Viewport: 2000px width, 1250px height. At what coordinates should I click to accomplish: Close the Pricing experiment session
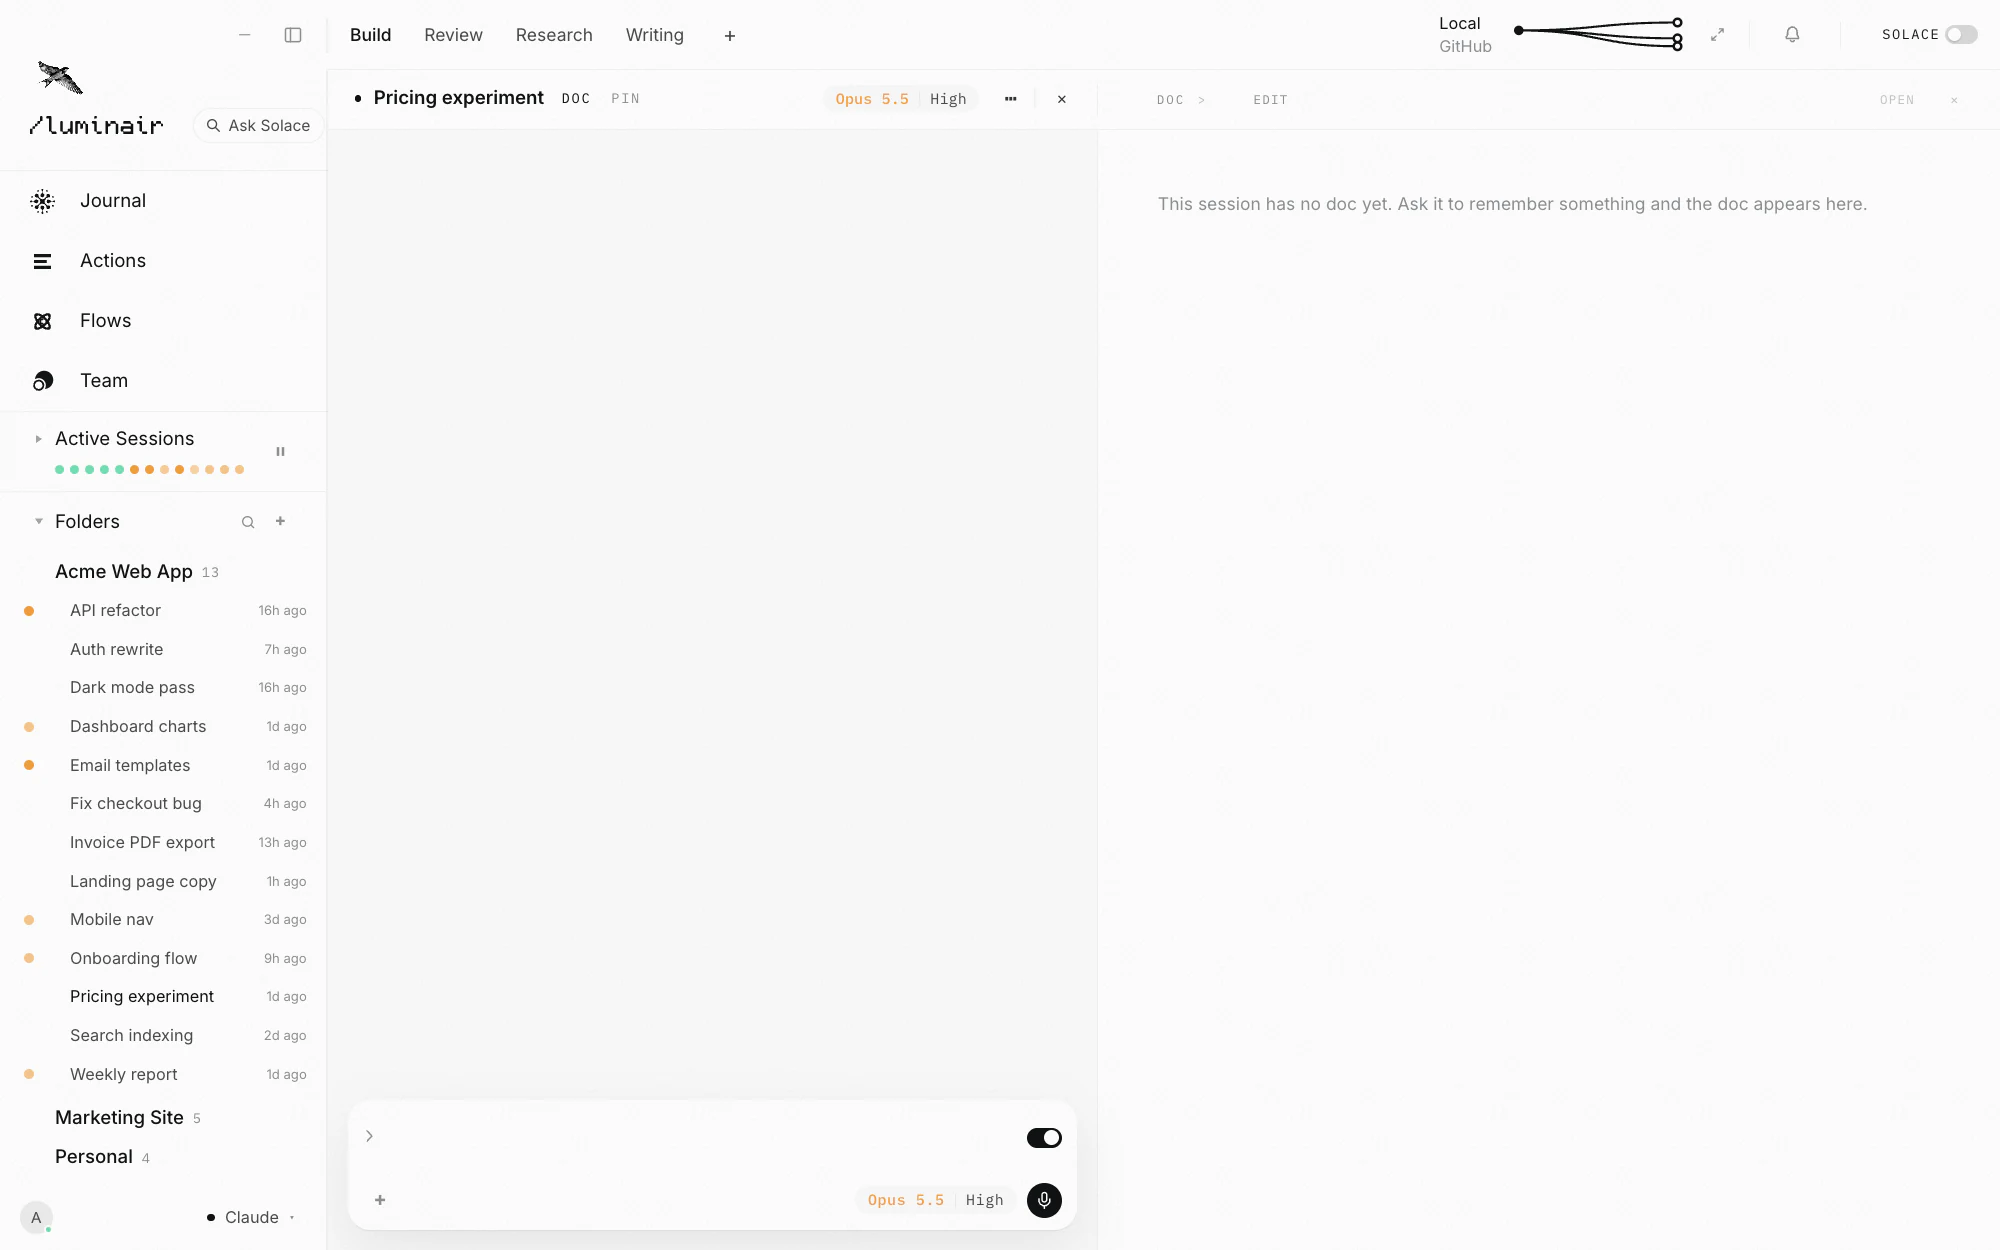pyautogui.click(x=1062, y=99)
